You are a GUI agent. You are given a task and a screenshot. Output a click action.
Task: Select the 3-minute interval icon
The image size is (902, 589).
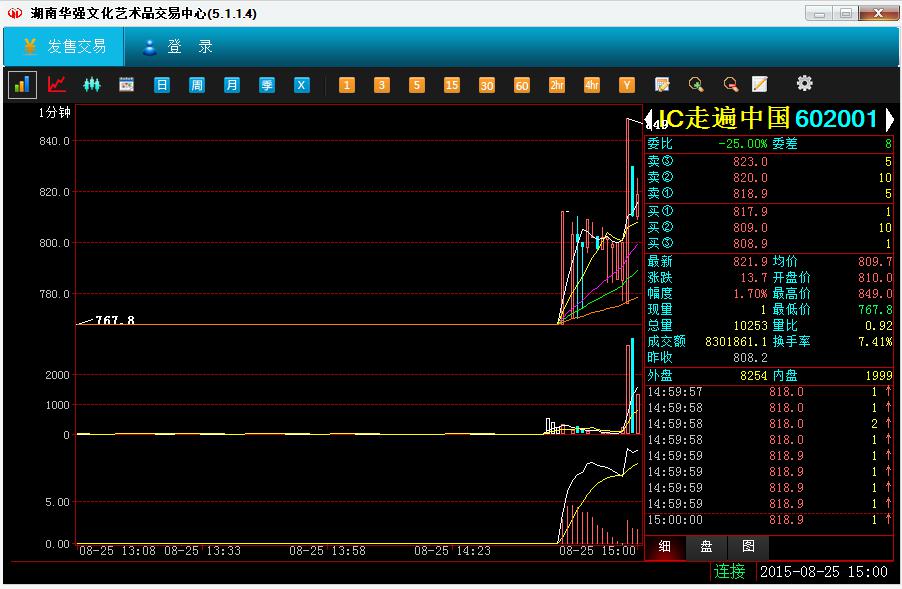click(x=381, y=85)
